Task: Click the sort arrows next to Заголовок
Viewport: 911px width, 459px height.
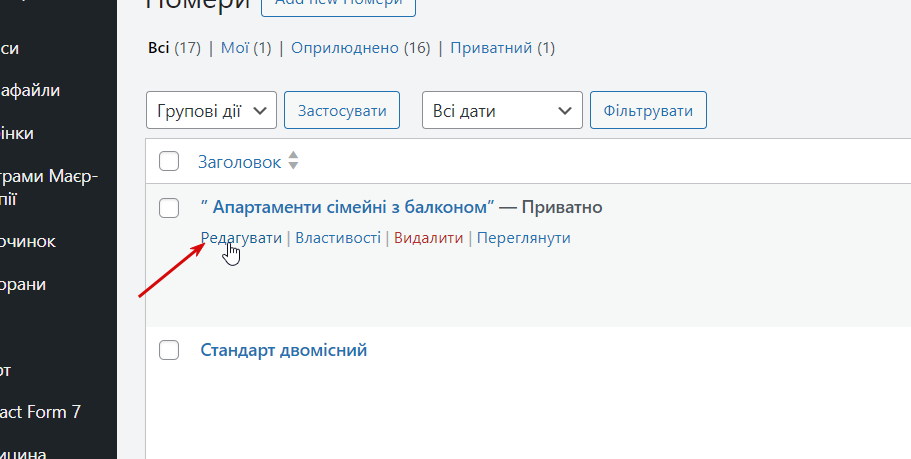Action: (293, 161)
